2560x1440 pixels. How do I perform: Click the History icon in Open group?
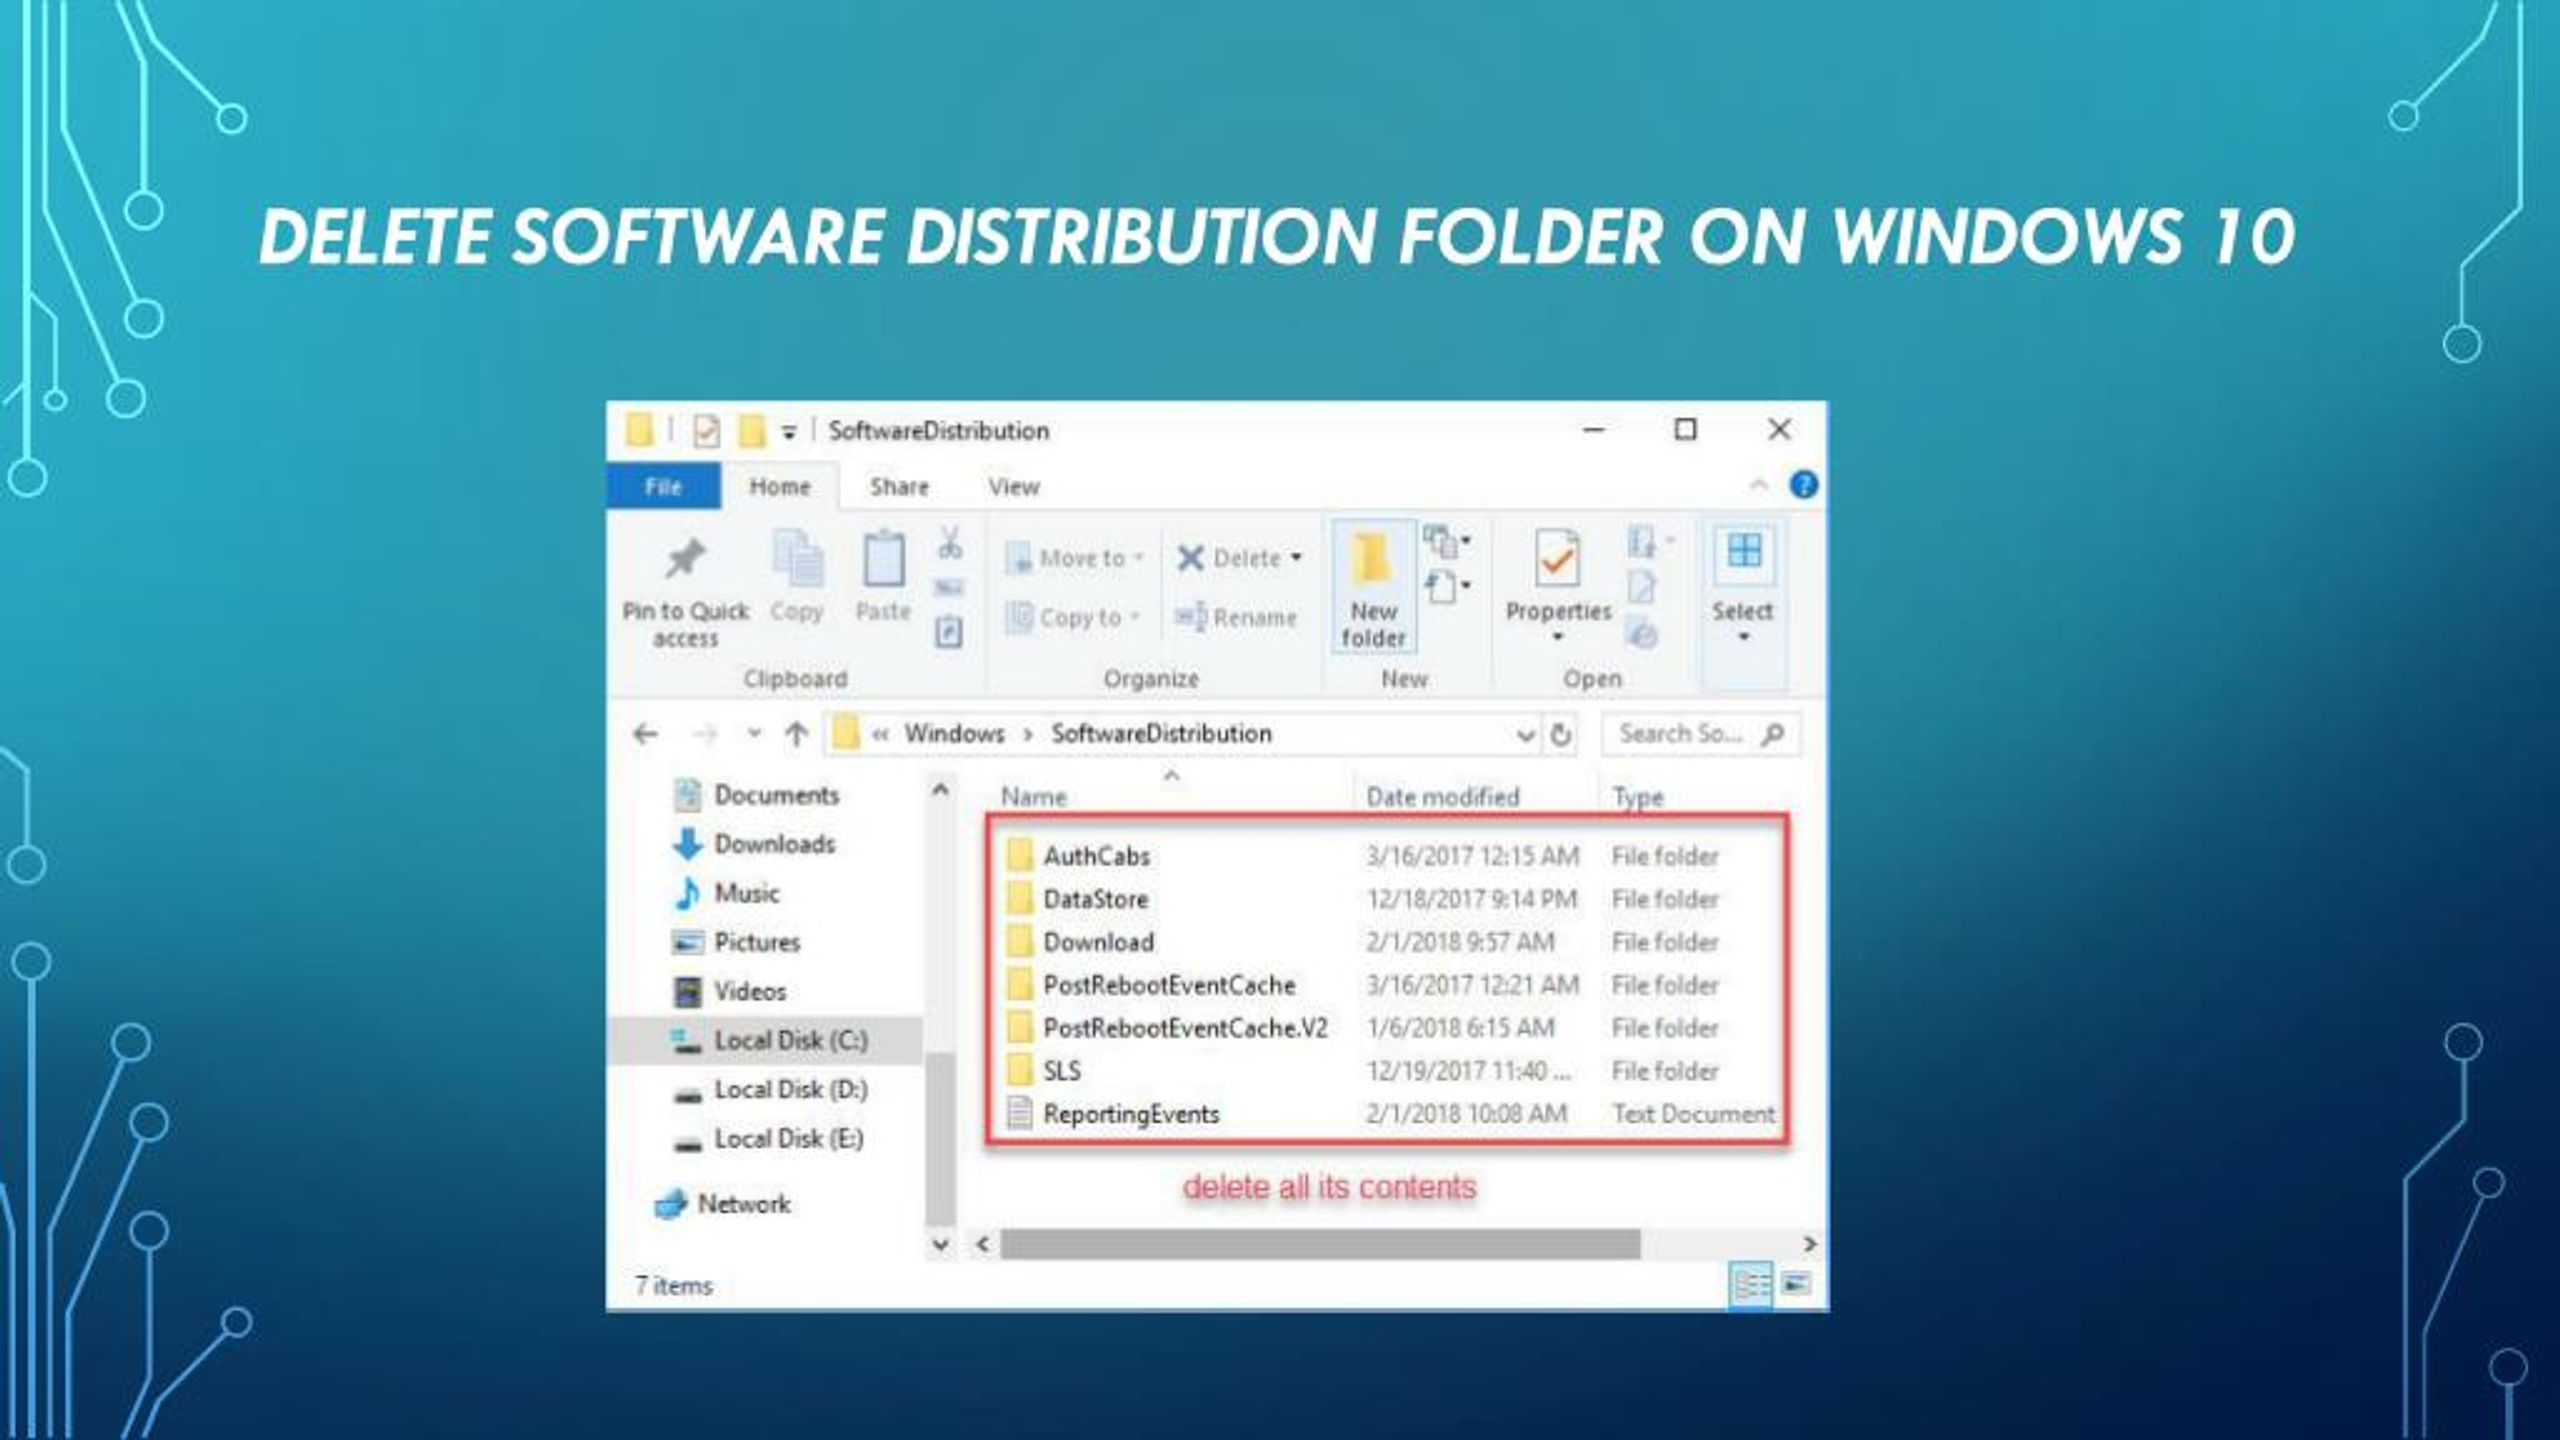click(x=1642, y=632)
